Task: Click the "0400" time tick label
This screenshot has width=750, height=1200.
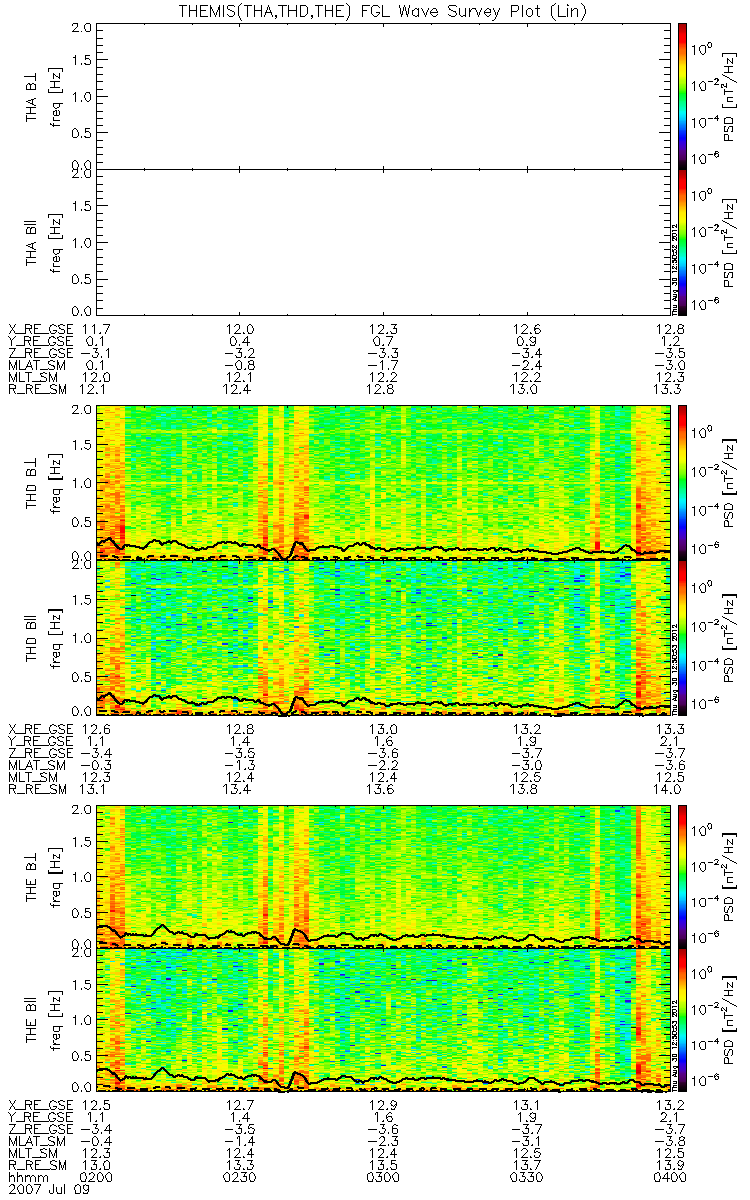Action: coord(670,1180)
